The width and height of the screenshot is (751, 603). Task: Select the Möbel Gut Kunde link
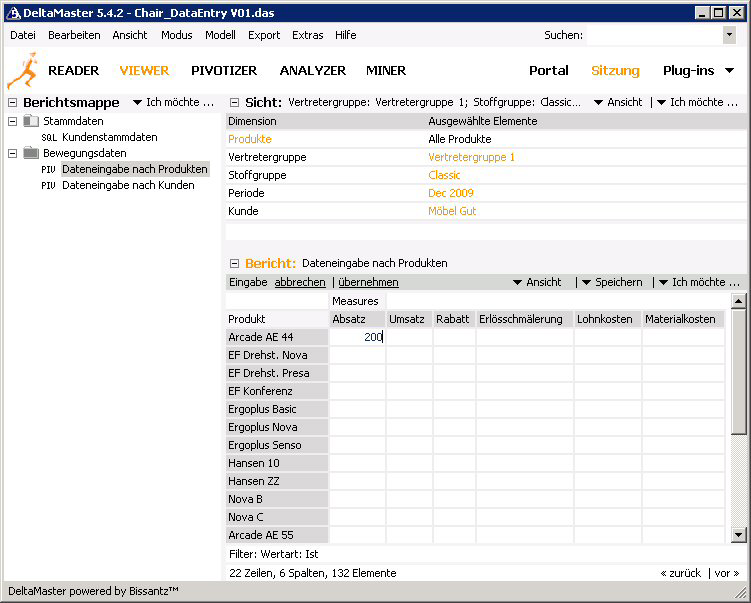point(452,211)
